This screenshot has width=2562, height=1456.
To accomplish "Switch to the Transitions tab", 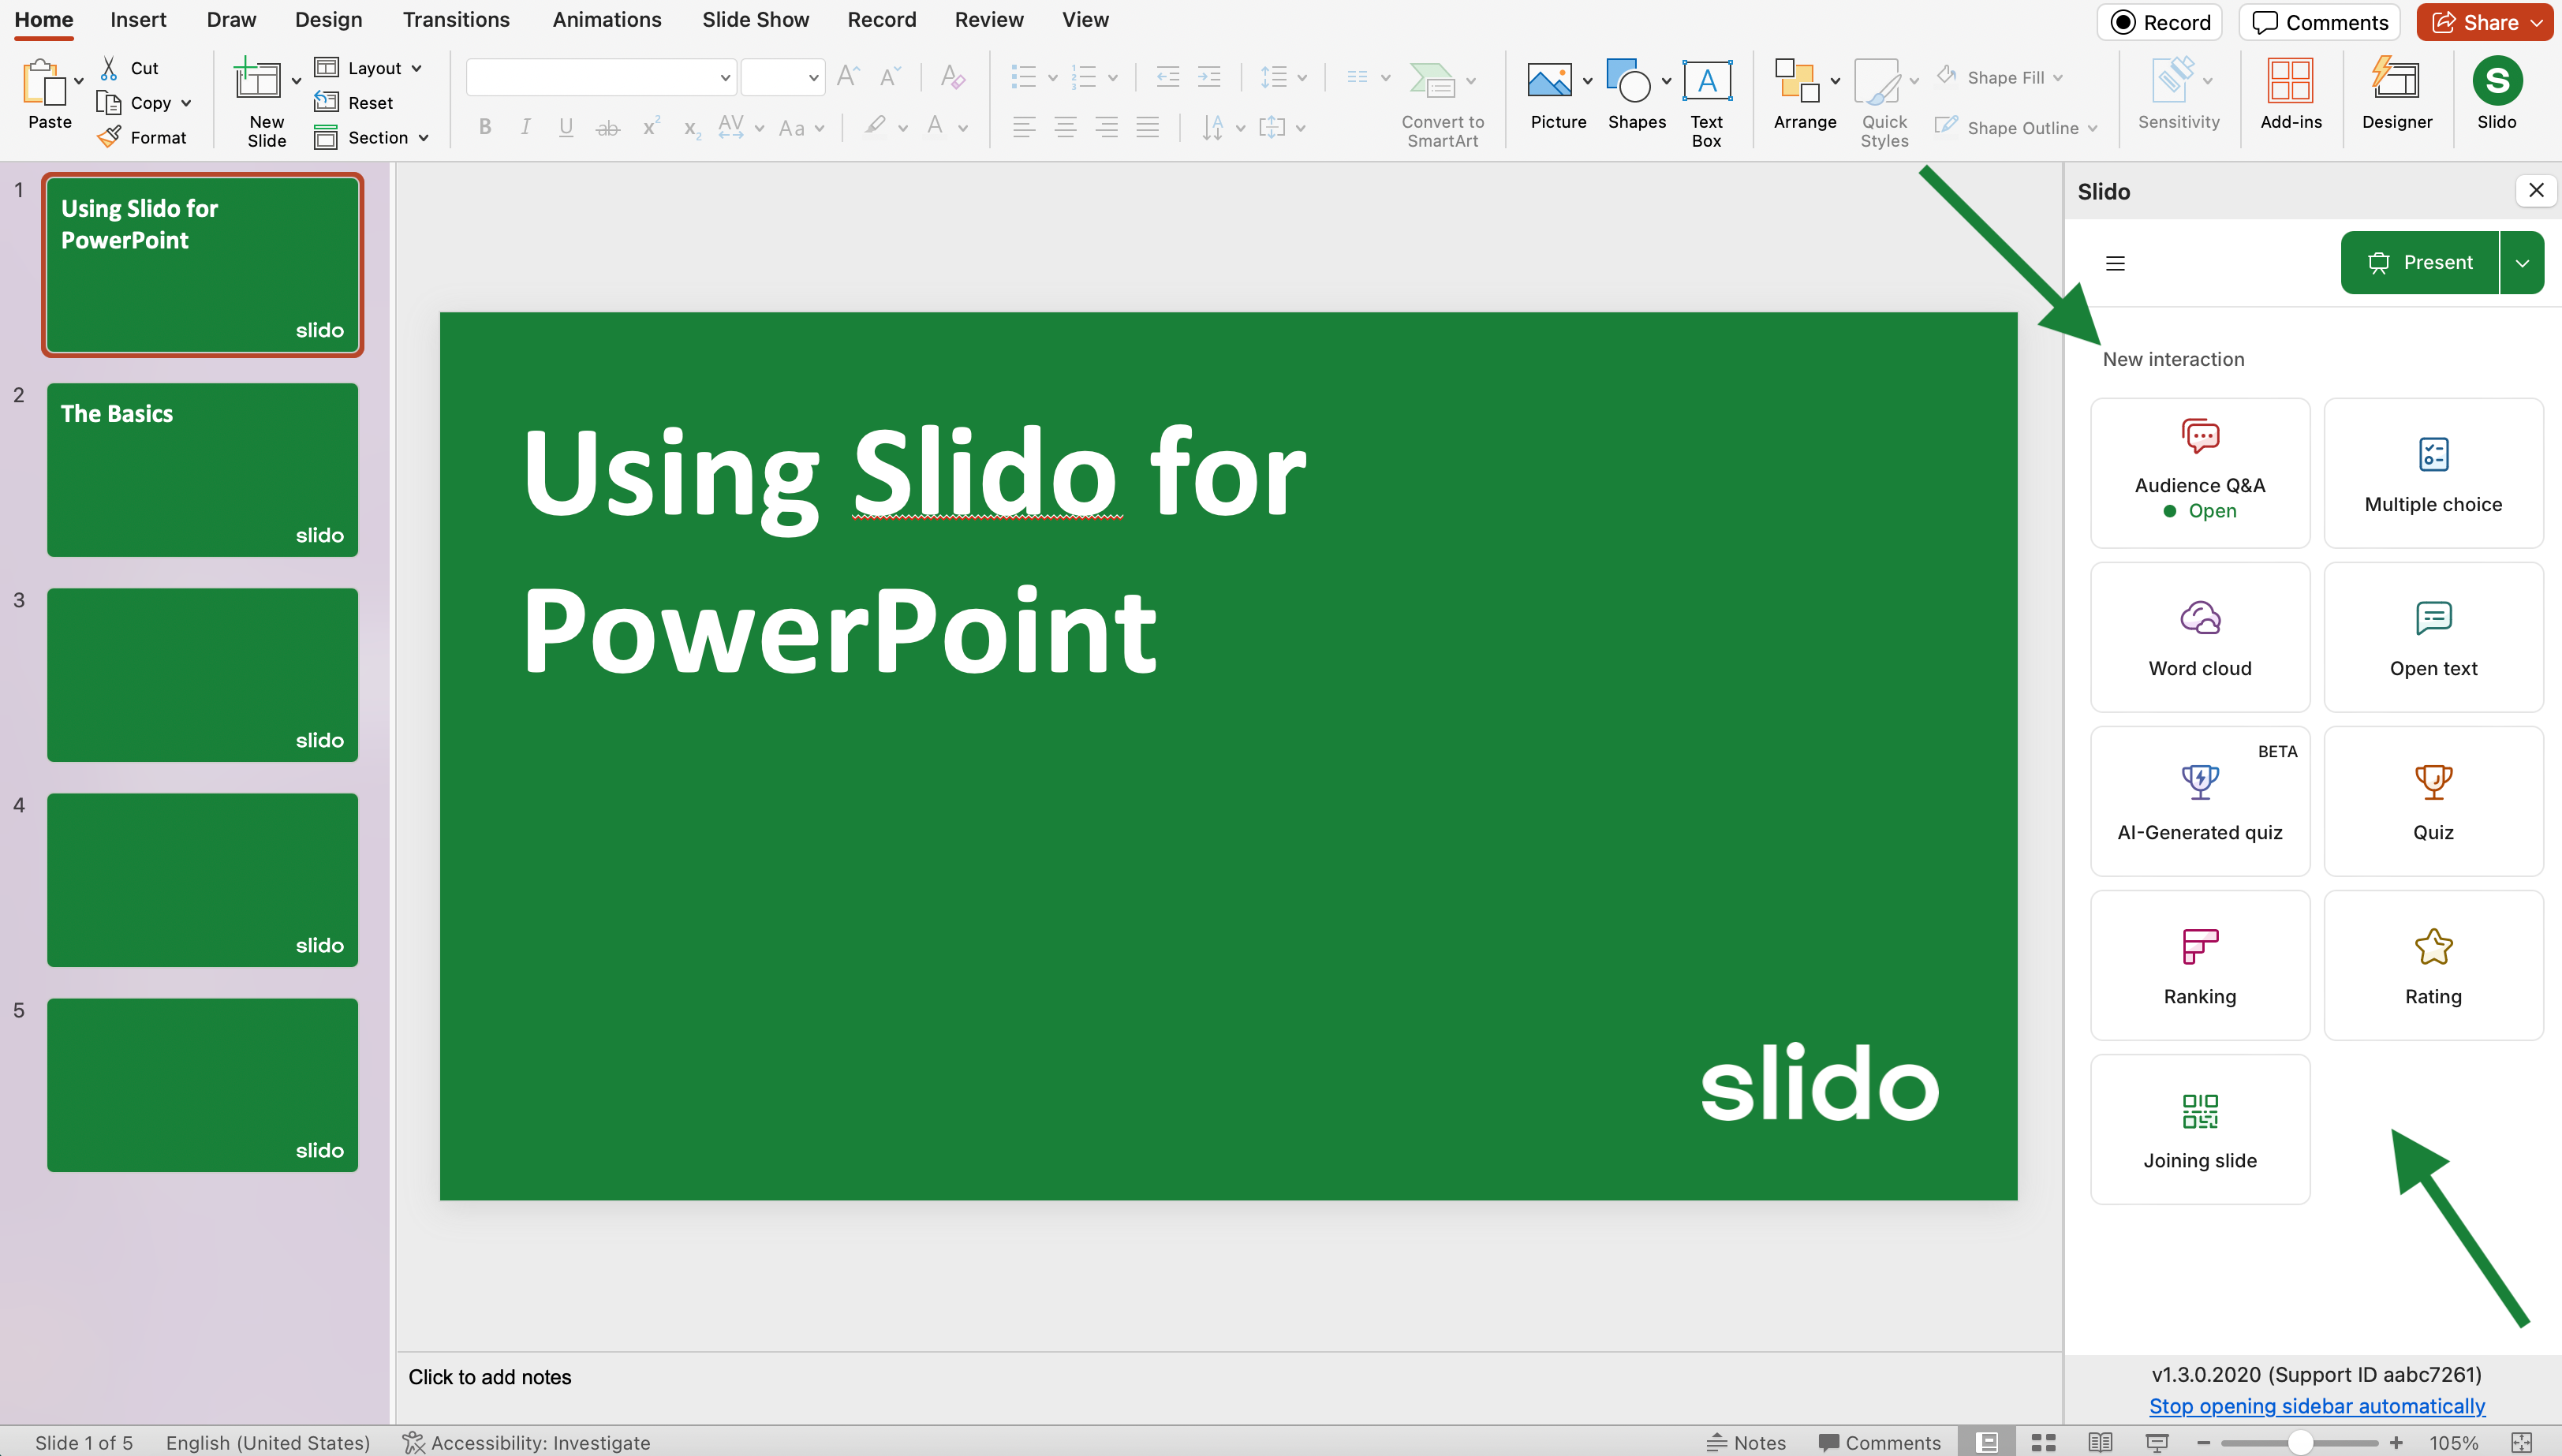I will click(x=456, y=20).
